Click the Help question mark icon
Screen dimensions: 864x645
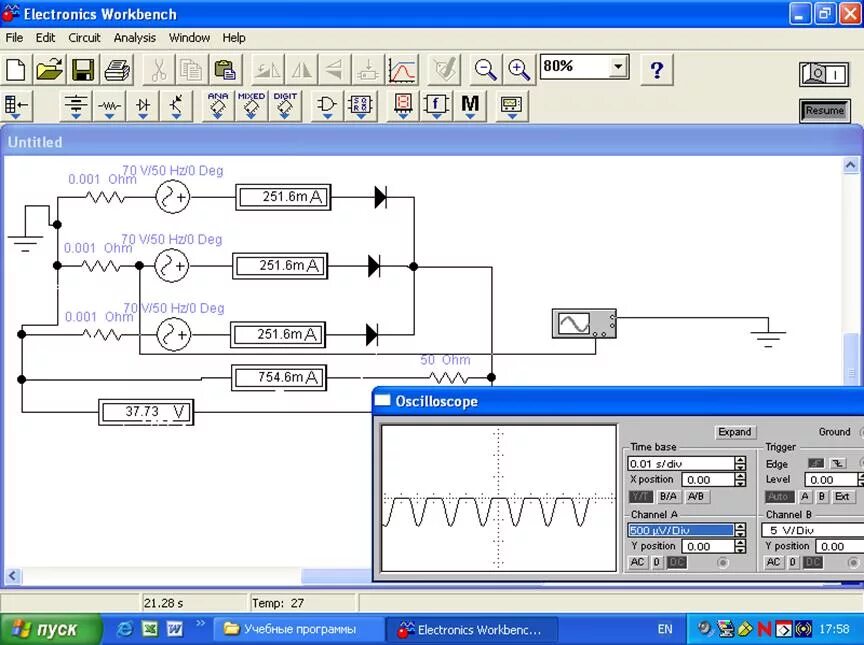click(x=657, y=70)
